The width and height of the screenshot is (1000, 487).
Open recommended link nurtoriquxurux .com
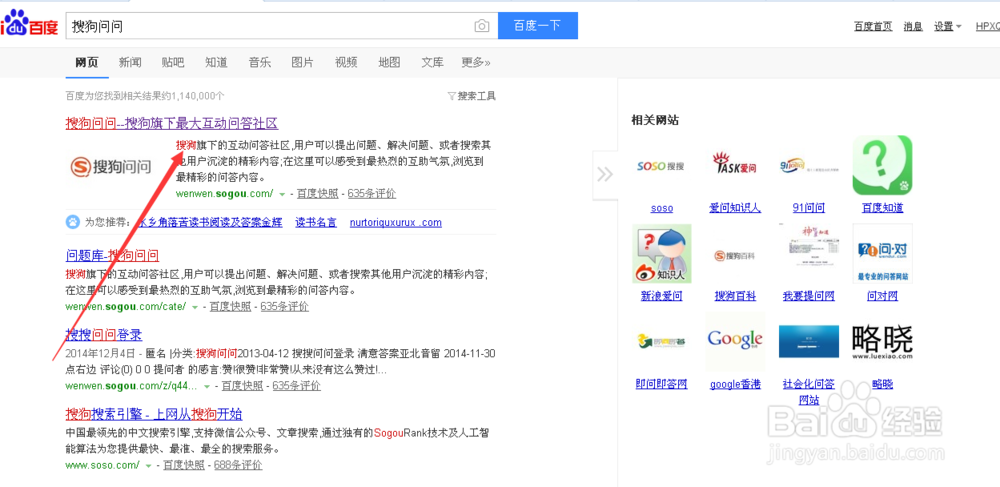(395, 222)
